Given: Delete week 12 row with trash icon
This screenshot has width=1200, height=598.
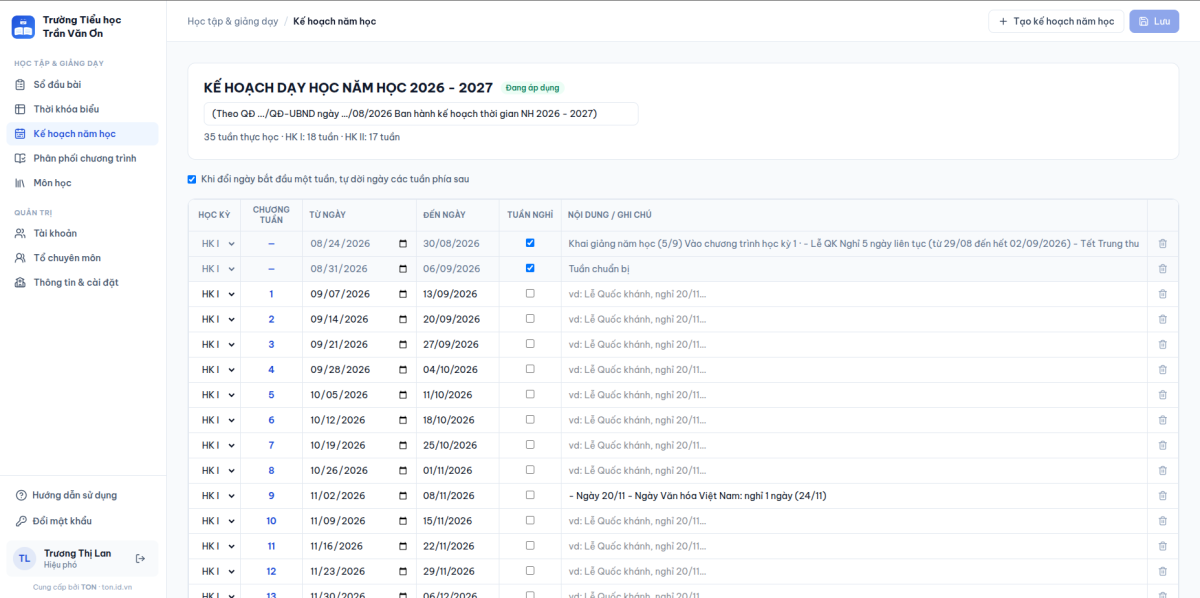Looking at the screenshot, I should [1162, 571].
